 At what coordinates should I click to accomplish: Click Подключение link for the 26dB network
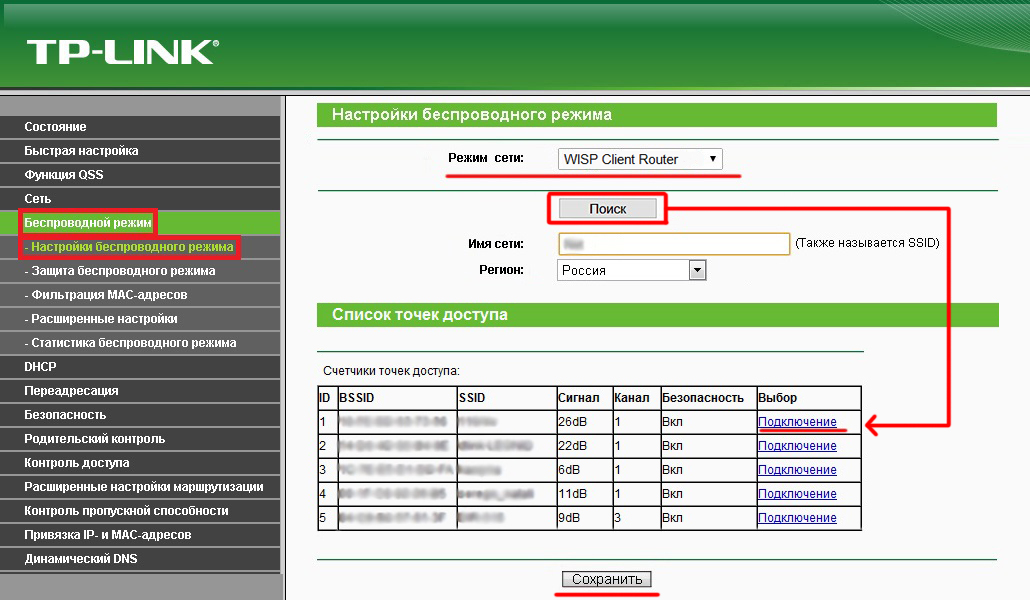(x=797, y=422)
